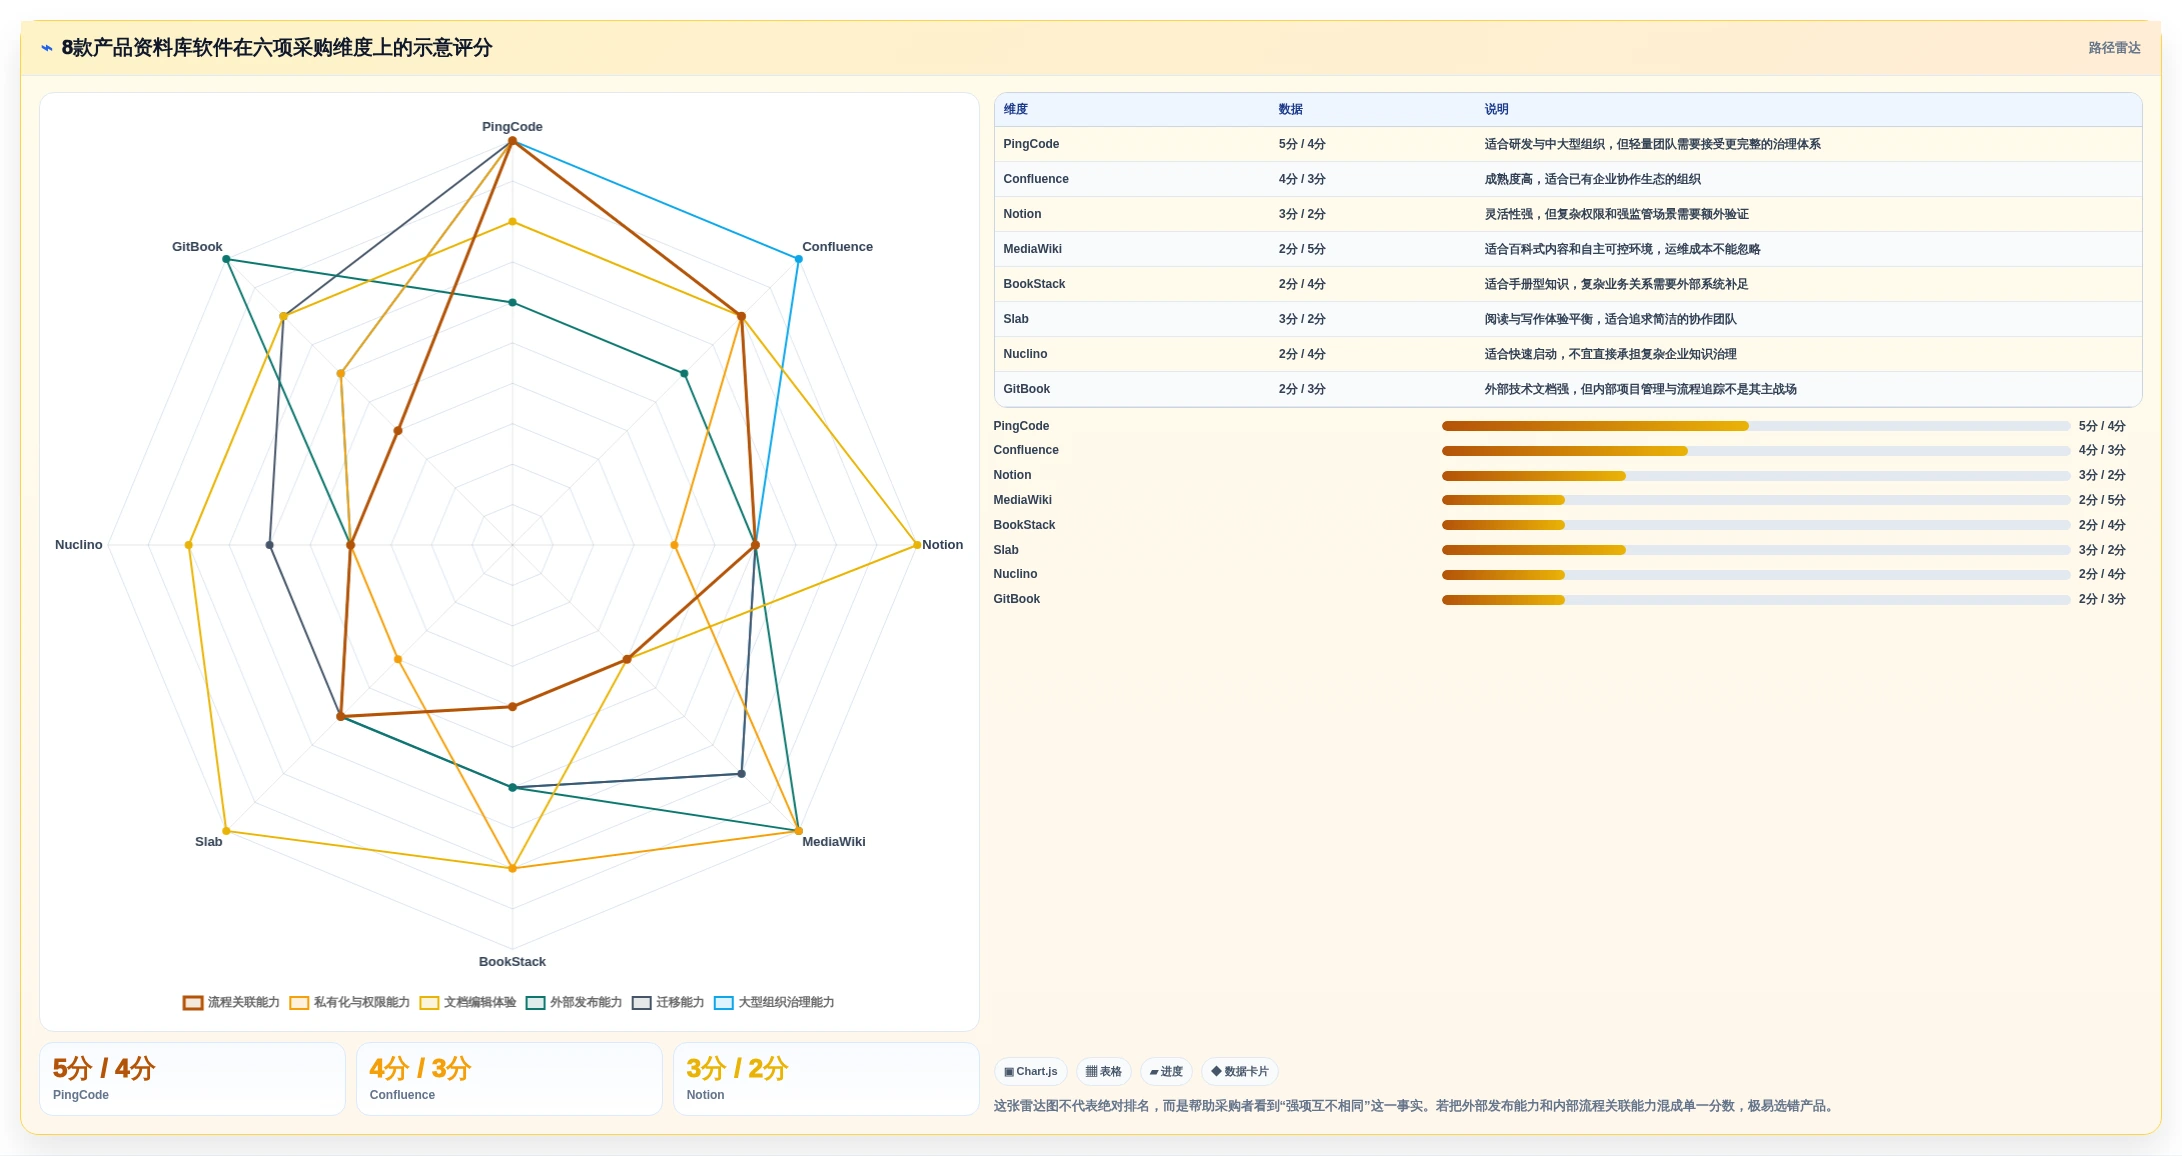Click the PingCode axis label on radar
Image resolution: width=2182 pixels, height=1156 pixels.
[512, 127]
